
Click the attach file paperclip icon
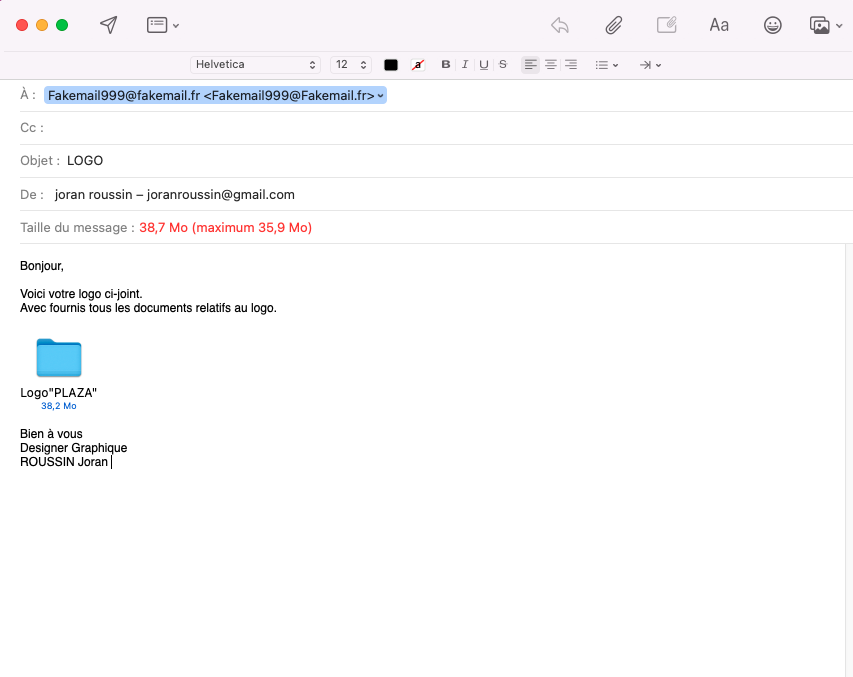(614, 25)
